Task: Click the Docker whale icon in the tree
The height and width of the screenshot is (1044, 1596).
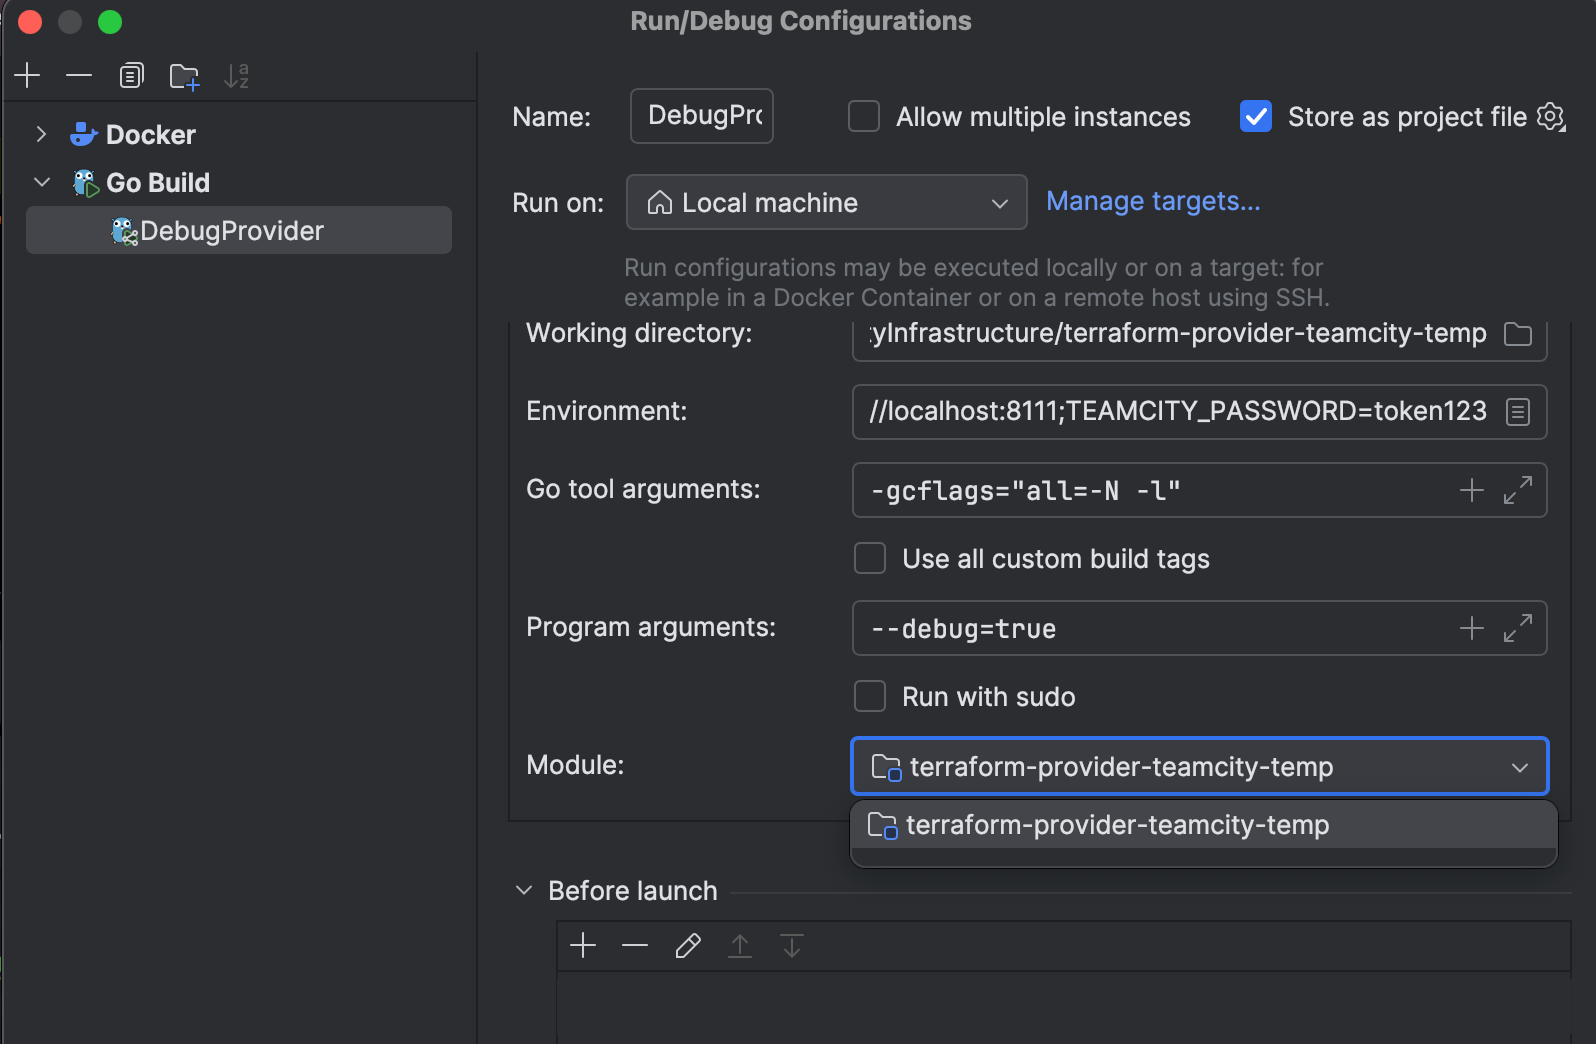Action: click(x=84, y=134)
